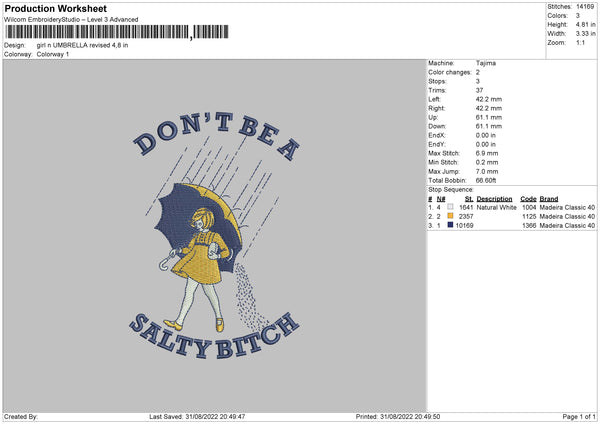Click the Zoom value 1:1
The width and height of the screenshot is (600, 424).
click(580, 42)
